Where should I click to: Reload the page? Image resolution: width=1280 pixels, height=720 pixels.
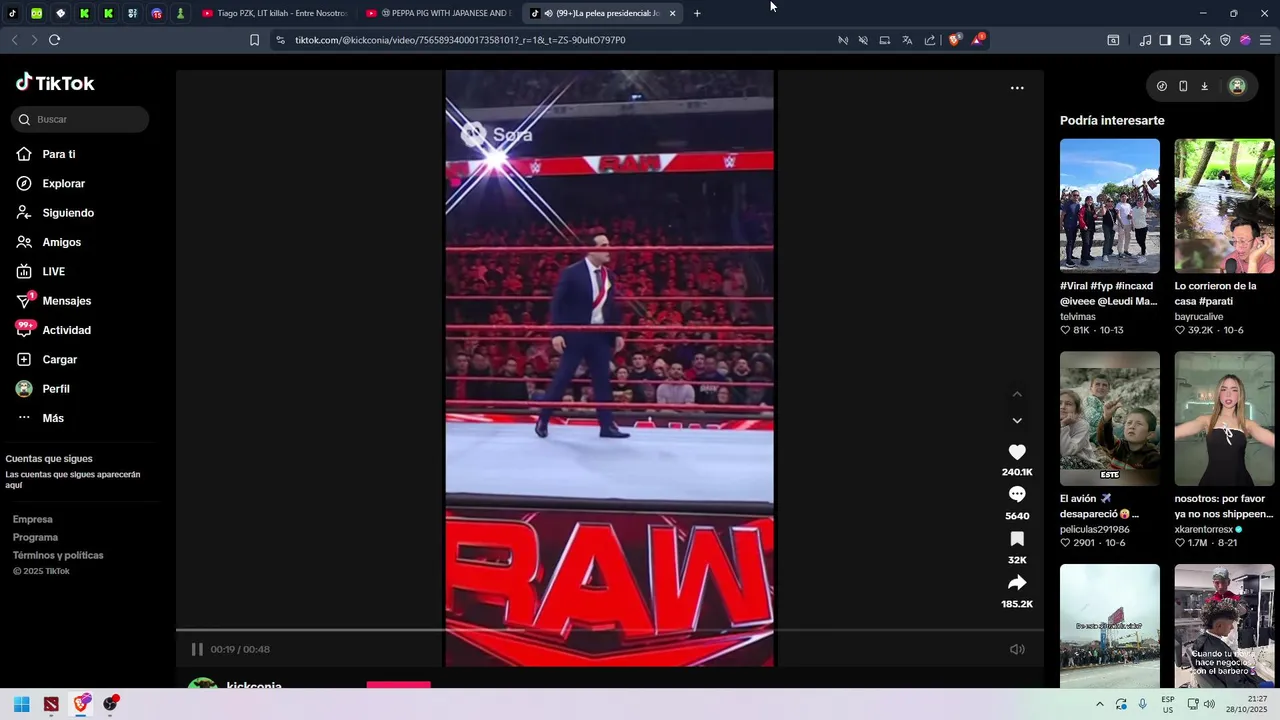pos(54,40)
